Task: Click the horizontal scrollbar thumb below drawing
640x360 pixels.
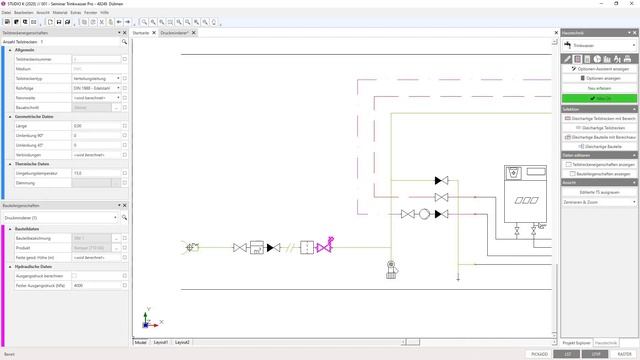Action: (412, 342)
